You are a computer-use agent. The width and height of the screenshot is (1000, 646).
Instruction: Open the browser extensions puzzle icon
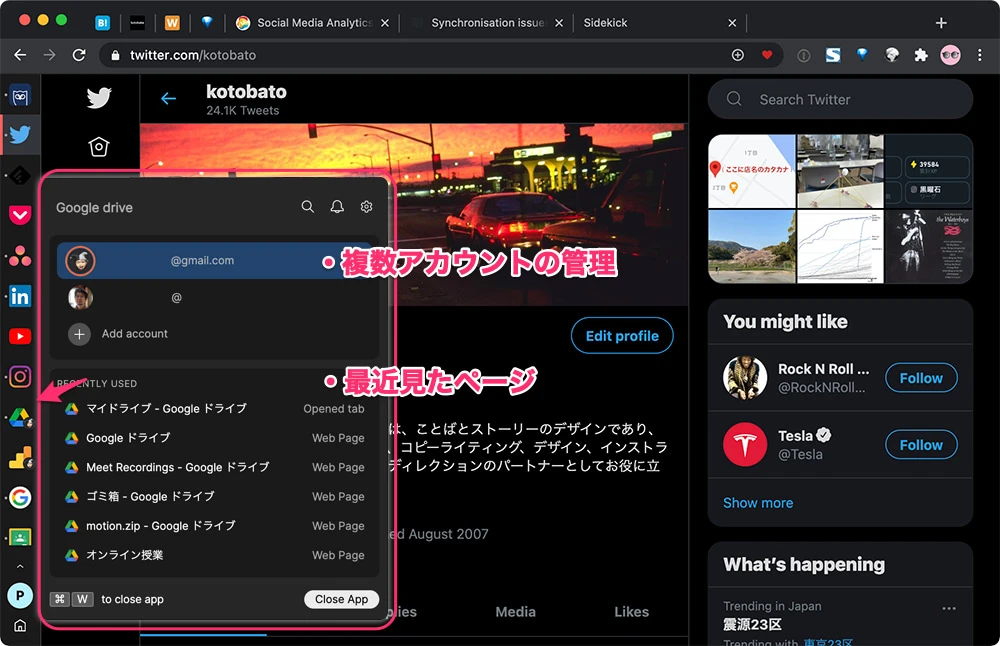pos(921,55)
